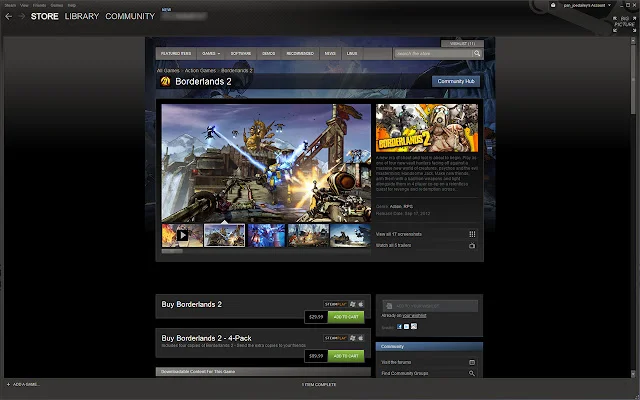Open the STORE section
Screen dimensions: 640x400
tap(44, 16)
